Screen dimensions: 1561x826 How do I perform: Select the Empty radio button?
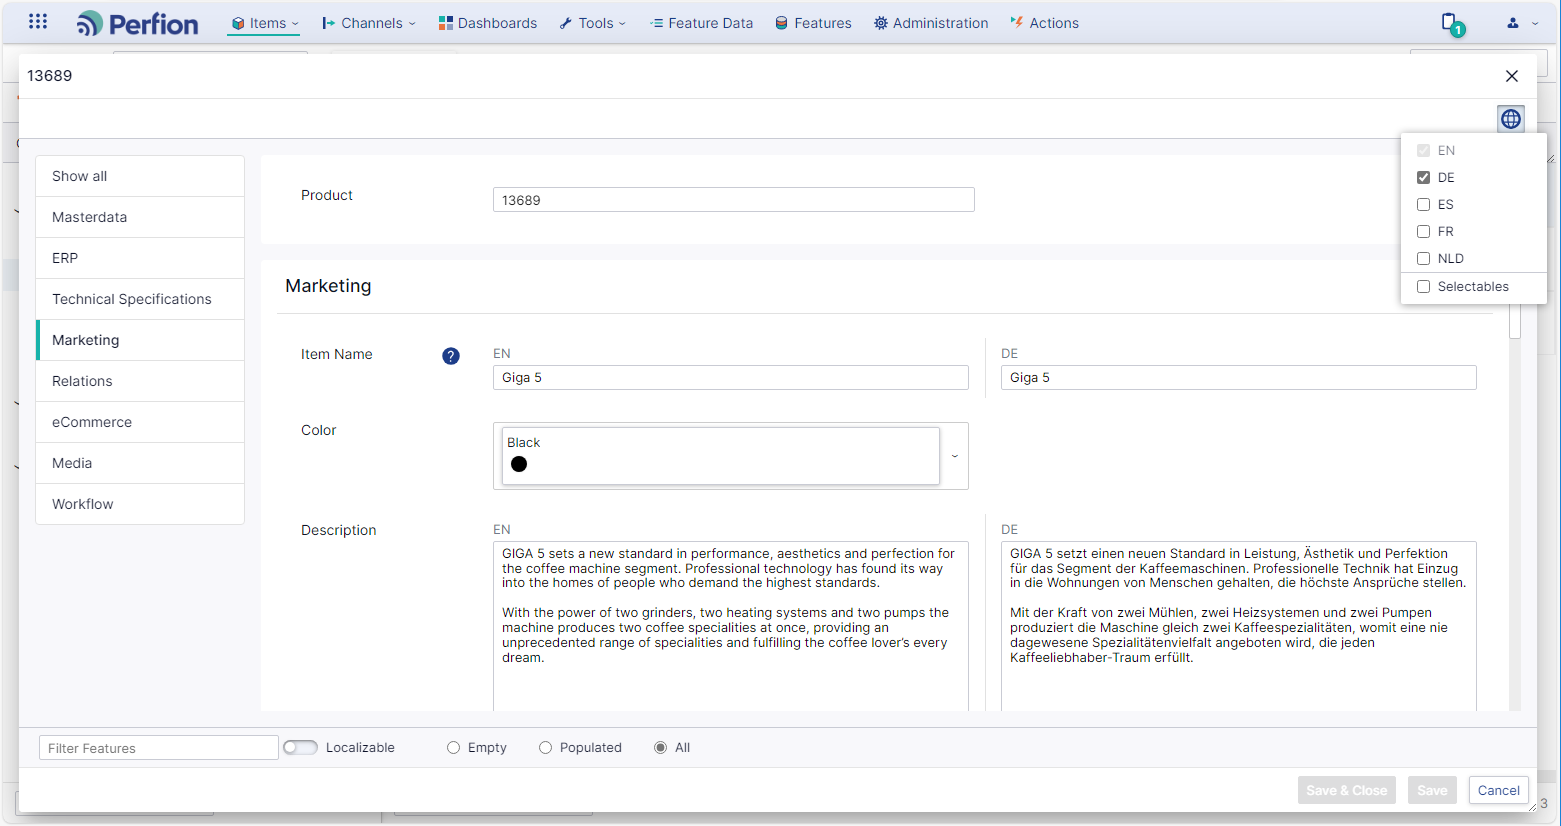point(453,747)
